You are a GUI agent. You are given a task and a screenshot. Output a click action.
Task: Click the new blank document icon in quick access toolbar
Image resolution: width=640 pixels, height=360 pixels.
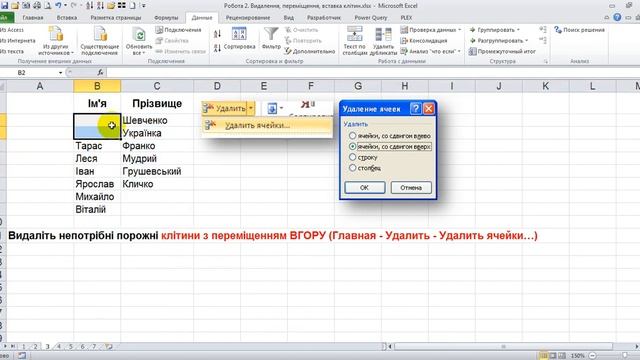pos(132,6)
